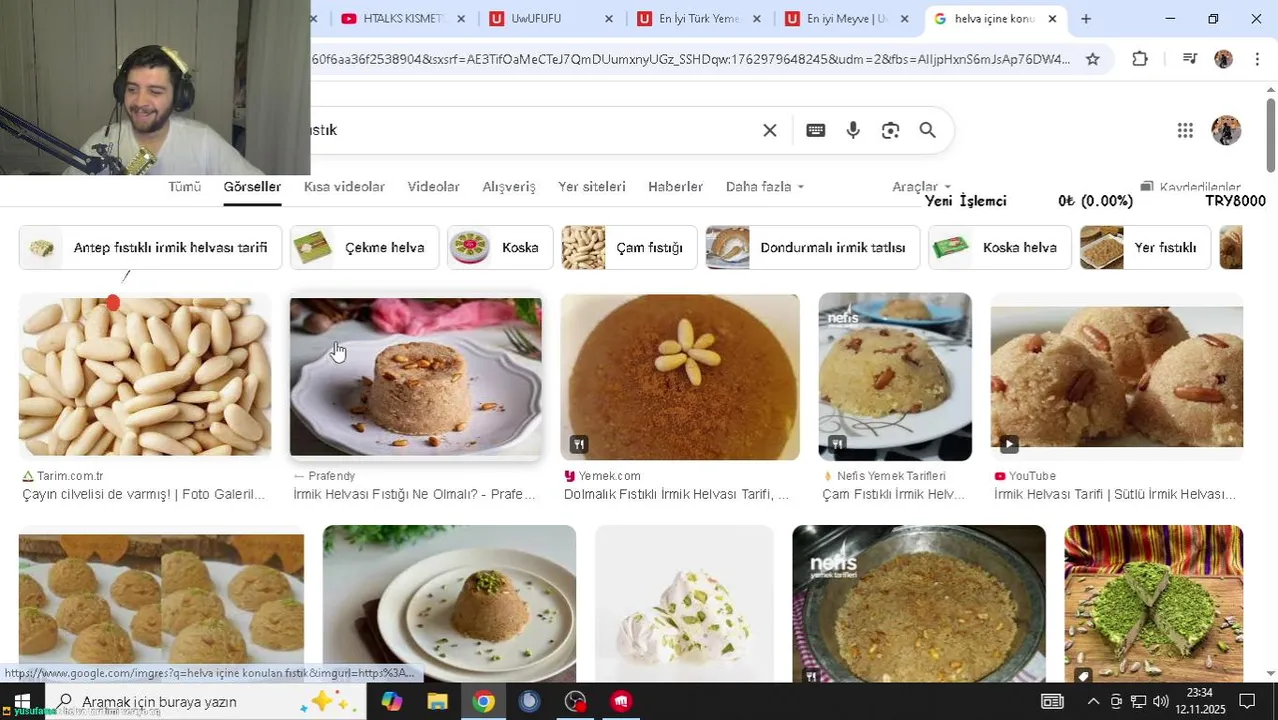Search by image with camera lens icon
Screen dimensions: 1278x720
[890, 130]
